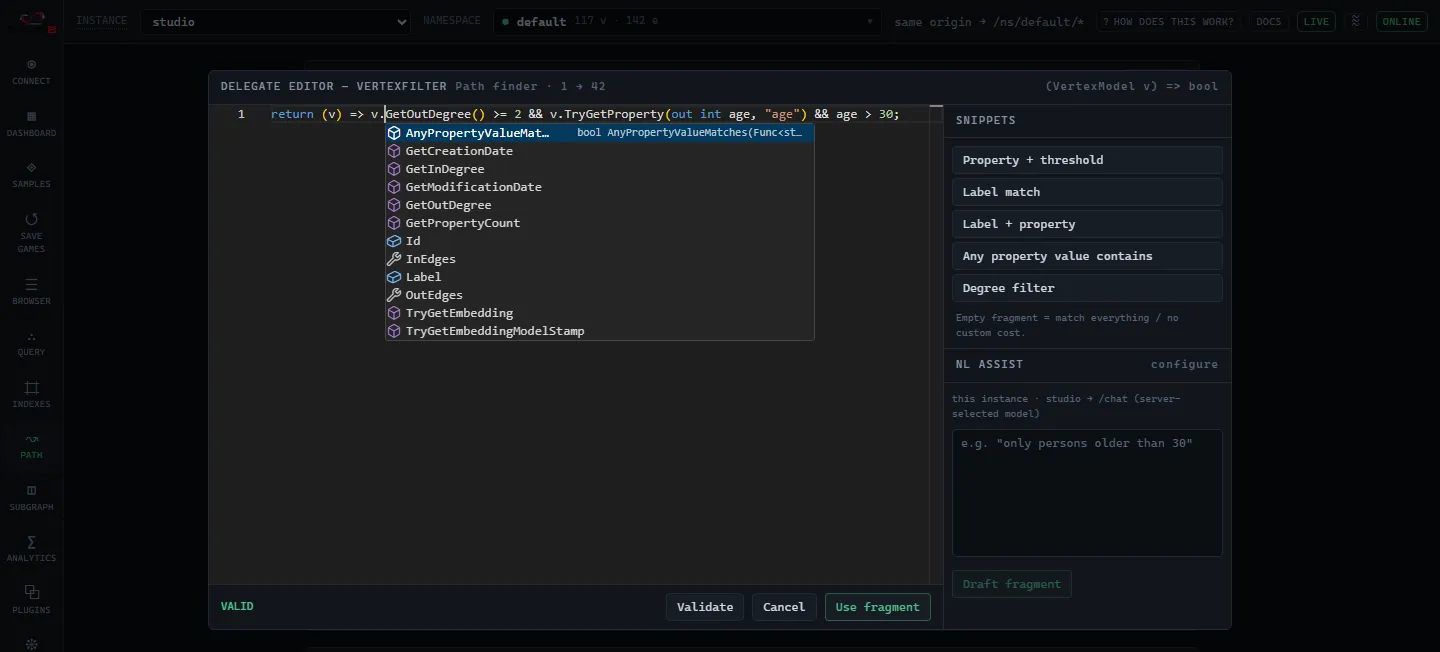This screenshot has width=1440, height=652.
Task: Click the ONLINE status badge
Action: click(x=1402, y=21)
